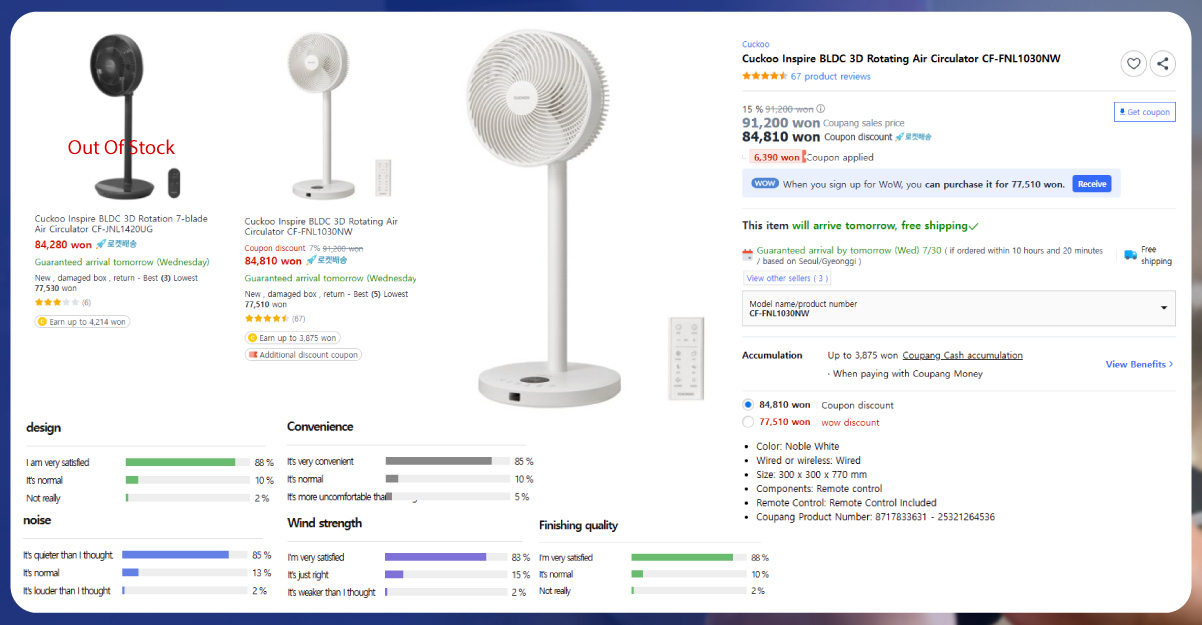Open the Model name/product number dropdown

tap(1162, 308)
